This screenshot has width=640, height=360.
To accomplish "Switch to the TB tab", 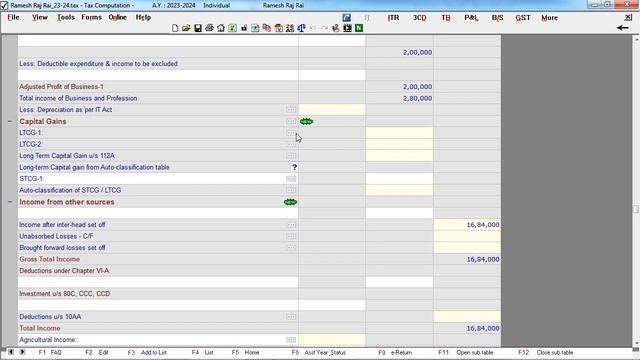I will [x=446, y=18].
